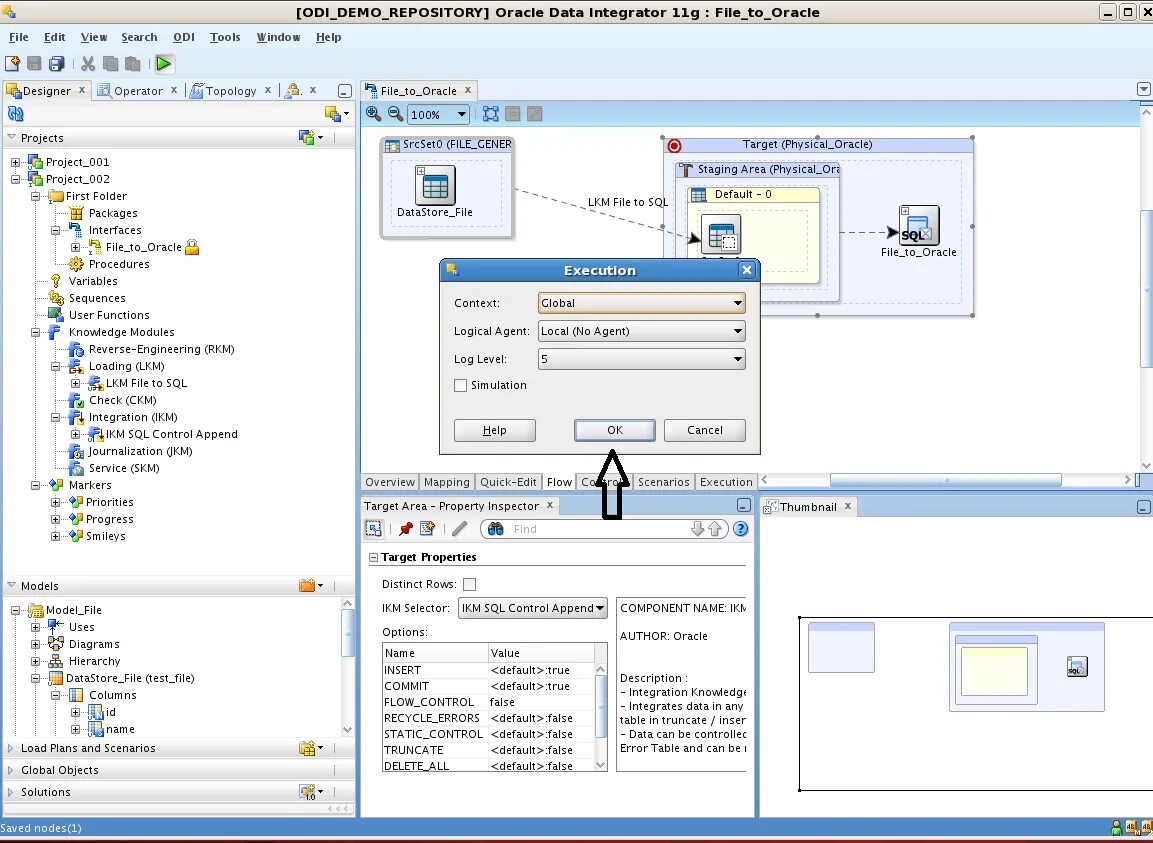Click OK in the Execution dialog

click(615, 430)
